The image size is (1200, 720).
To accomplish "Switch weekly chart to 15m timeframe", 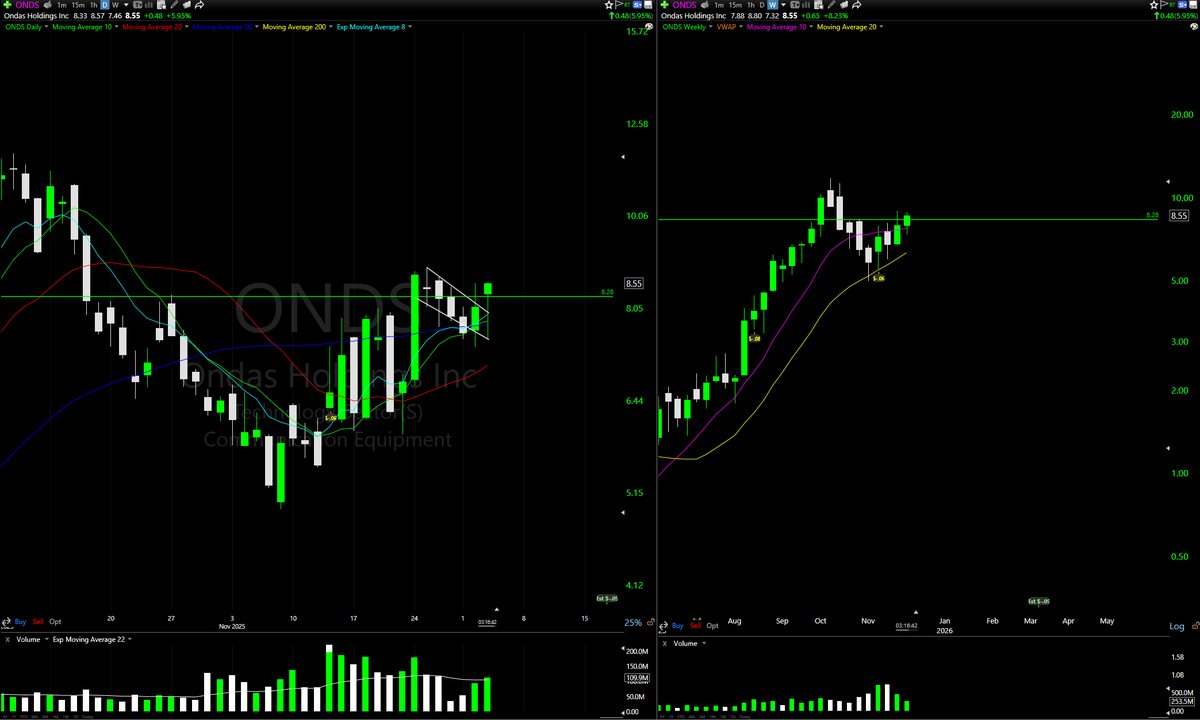I will (735, 5).
